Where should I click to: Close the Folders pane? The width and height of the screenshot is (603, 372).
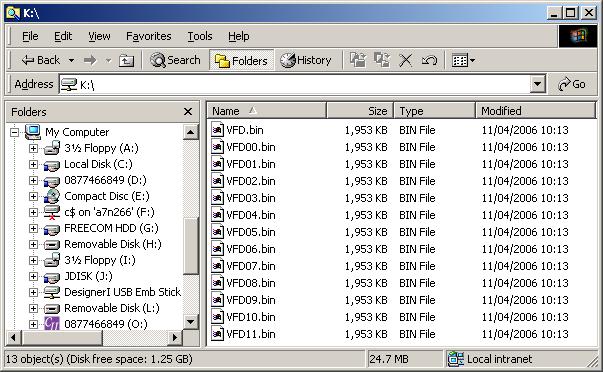[188, 112]
